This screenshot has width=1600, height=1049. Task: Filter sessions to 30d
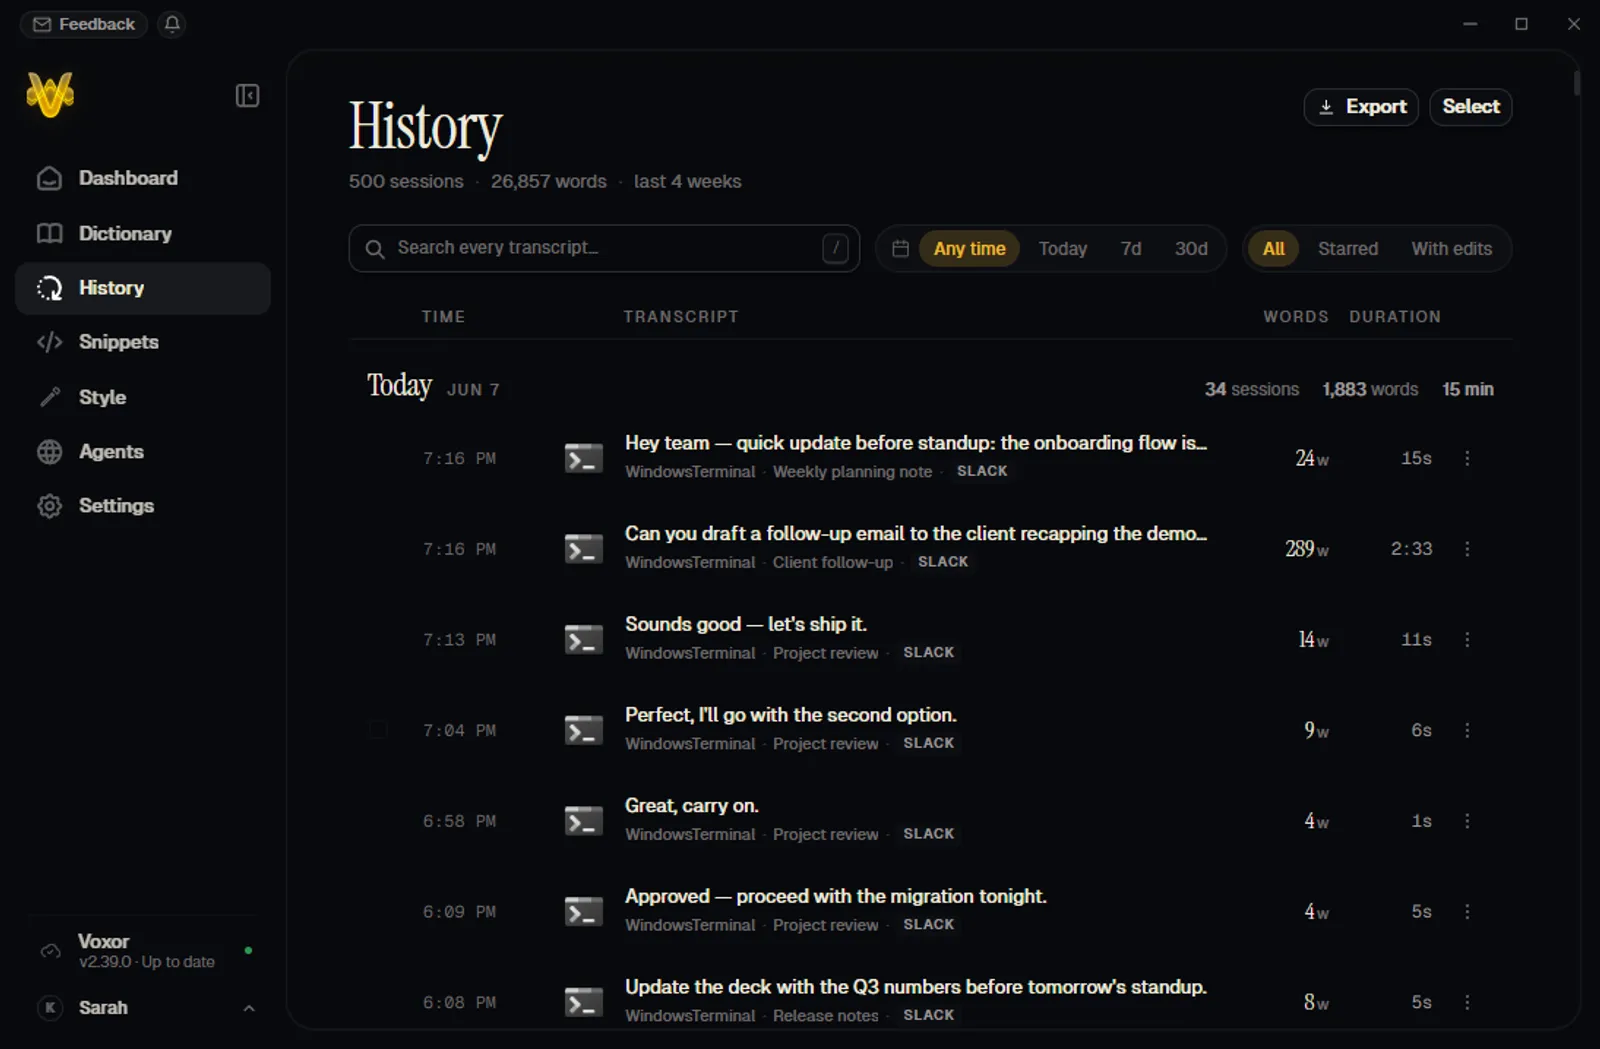(x=1191, y=249)
